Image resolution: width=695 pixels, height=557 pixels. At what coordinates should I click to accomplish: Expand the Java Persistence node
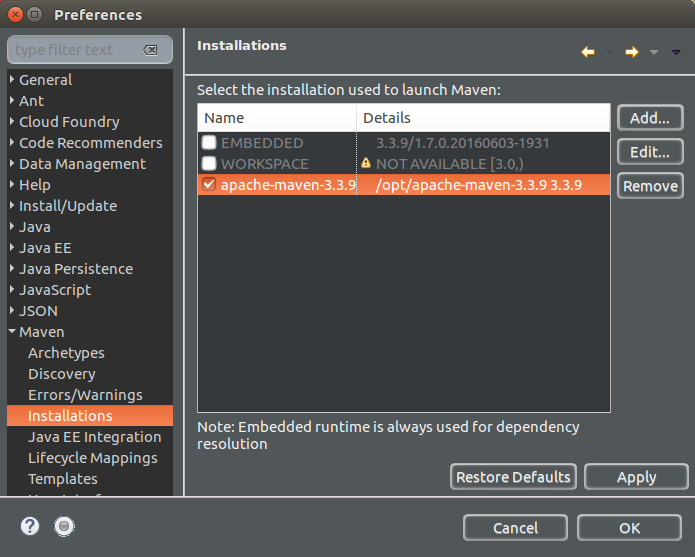click(12, 269)
